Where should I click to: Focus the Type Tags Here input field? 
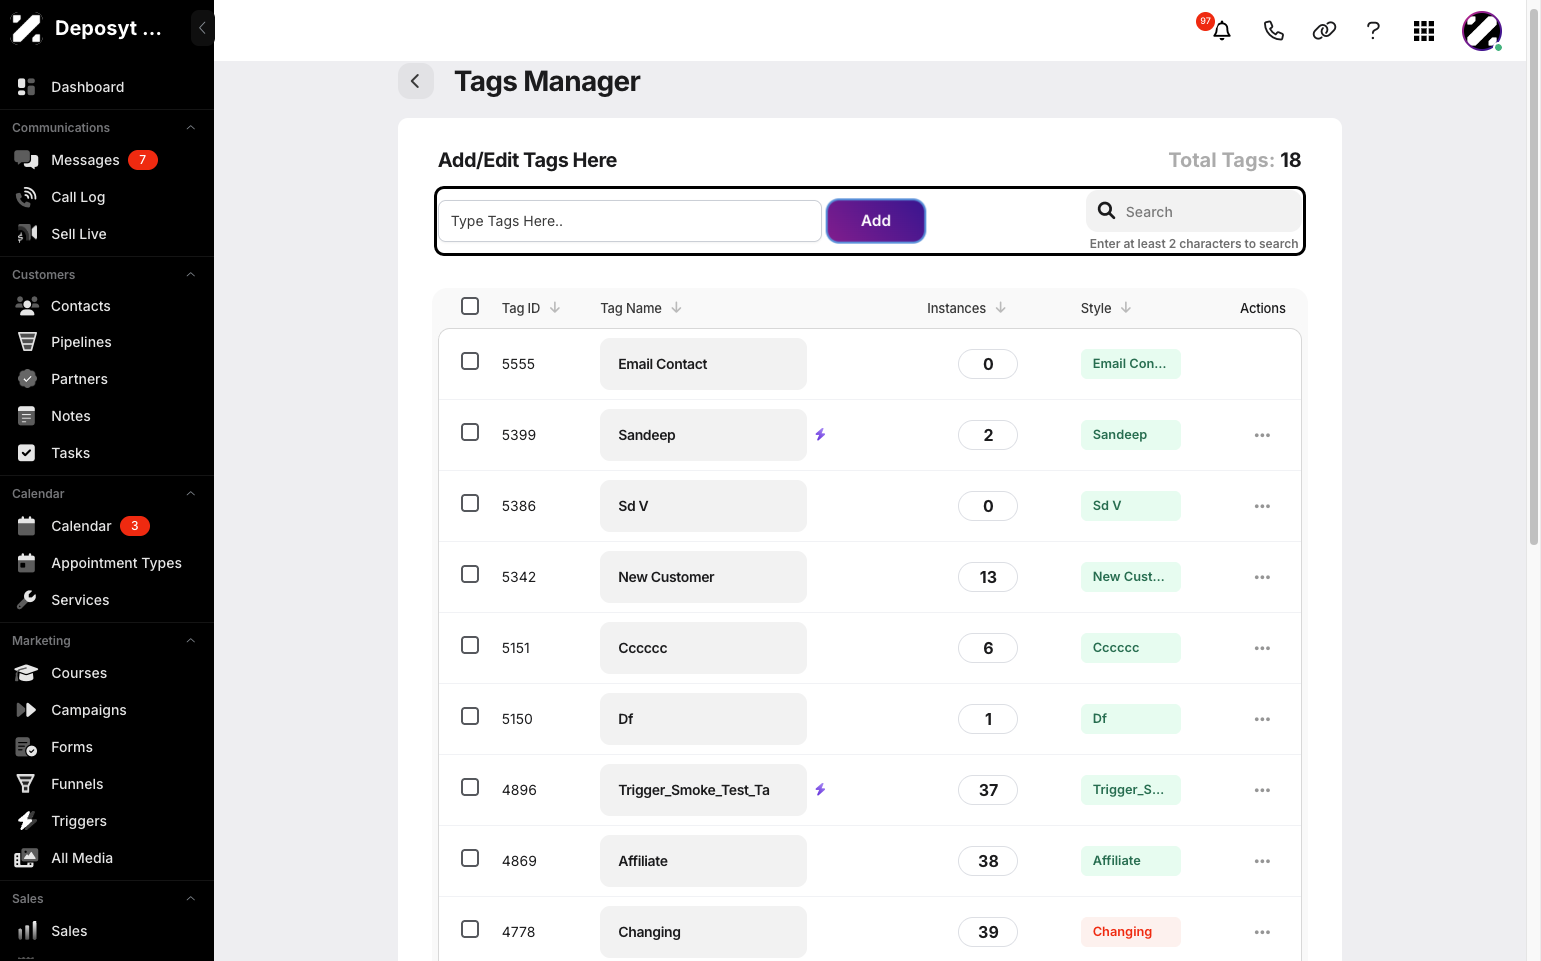pos(630,221)
